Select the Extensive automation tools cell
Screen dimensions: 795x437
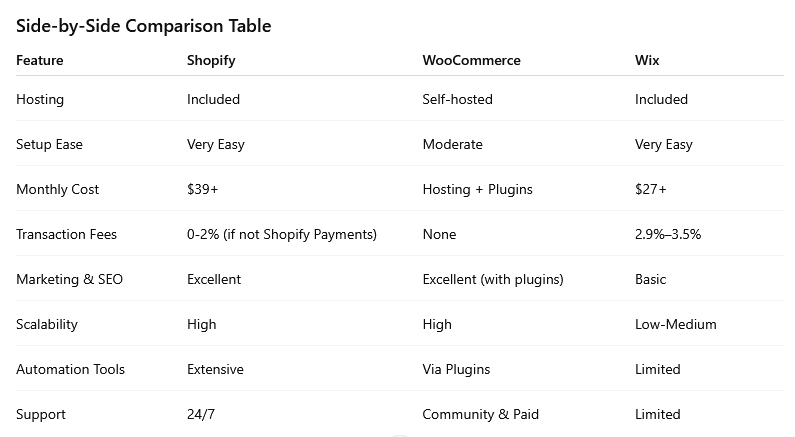point(215,369)
